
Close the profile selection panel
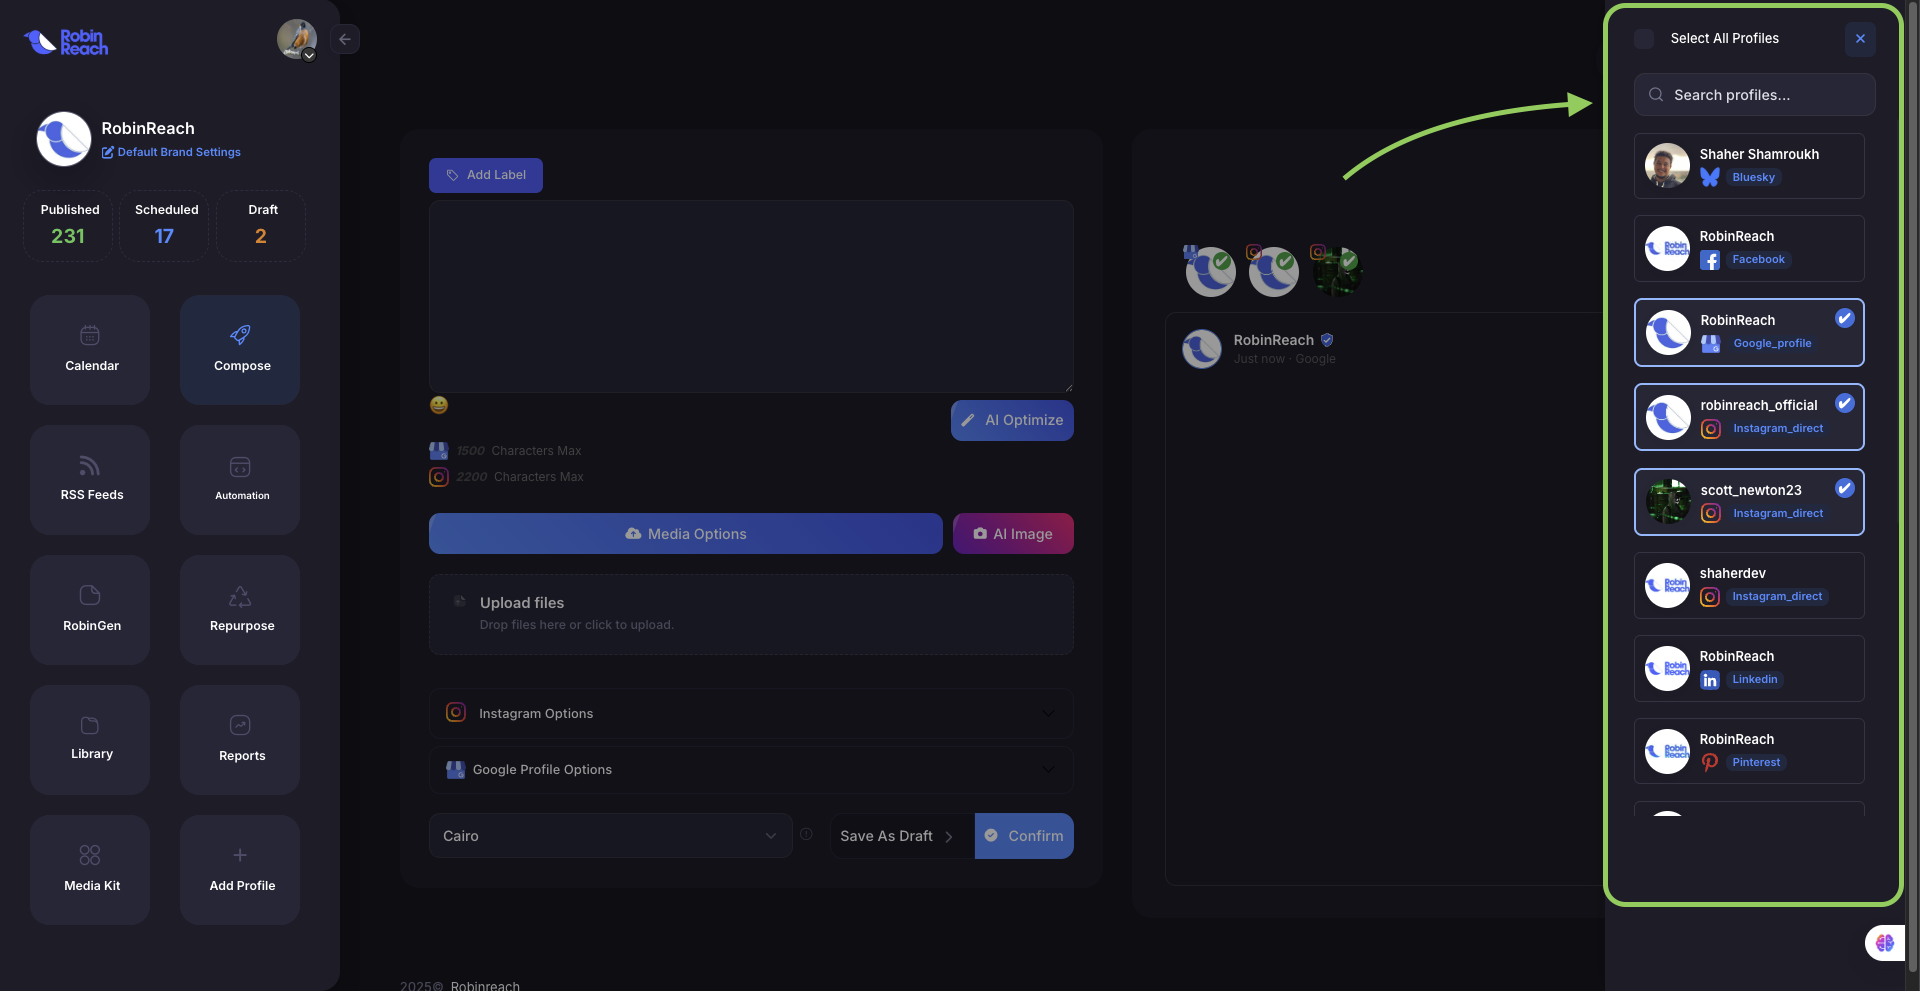1860,39
